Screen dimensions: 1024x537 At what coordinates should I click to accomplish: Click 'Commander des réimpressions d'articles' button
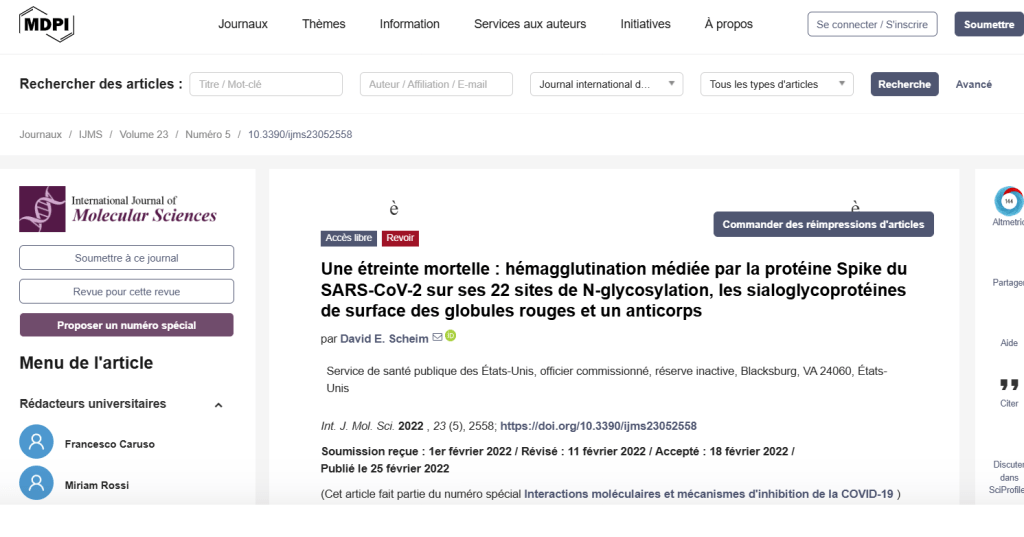[x=823, y=225]
